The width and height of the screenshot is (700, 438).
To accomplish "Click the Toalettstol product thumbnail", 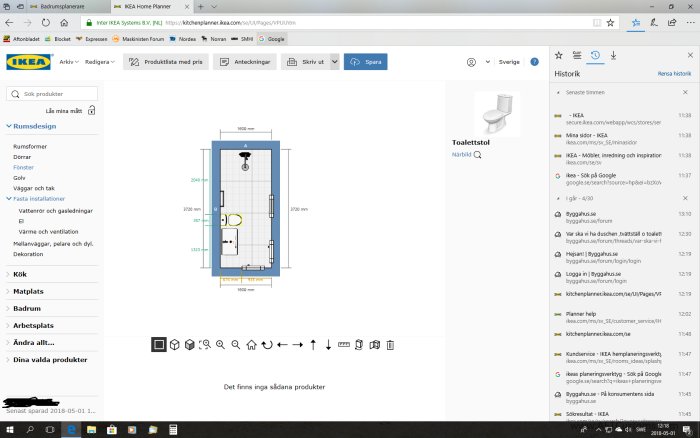I will point(497,113).
